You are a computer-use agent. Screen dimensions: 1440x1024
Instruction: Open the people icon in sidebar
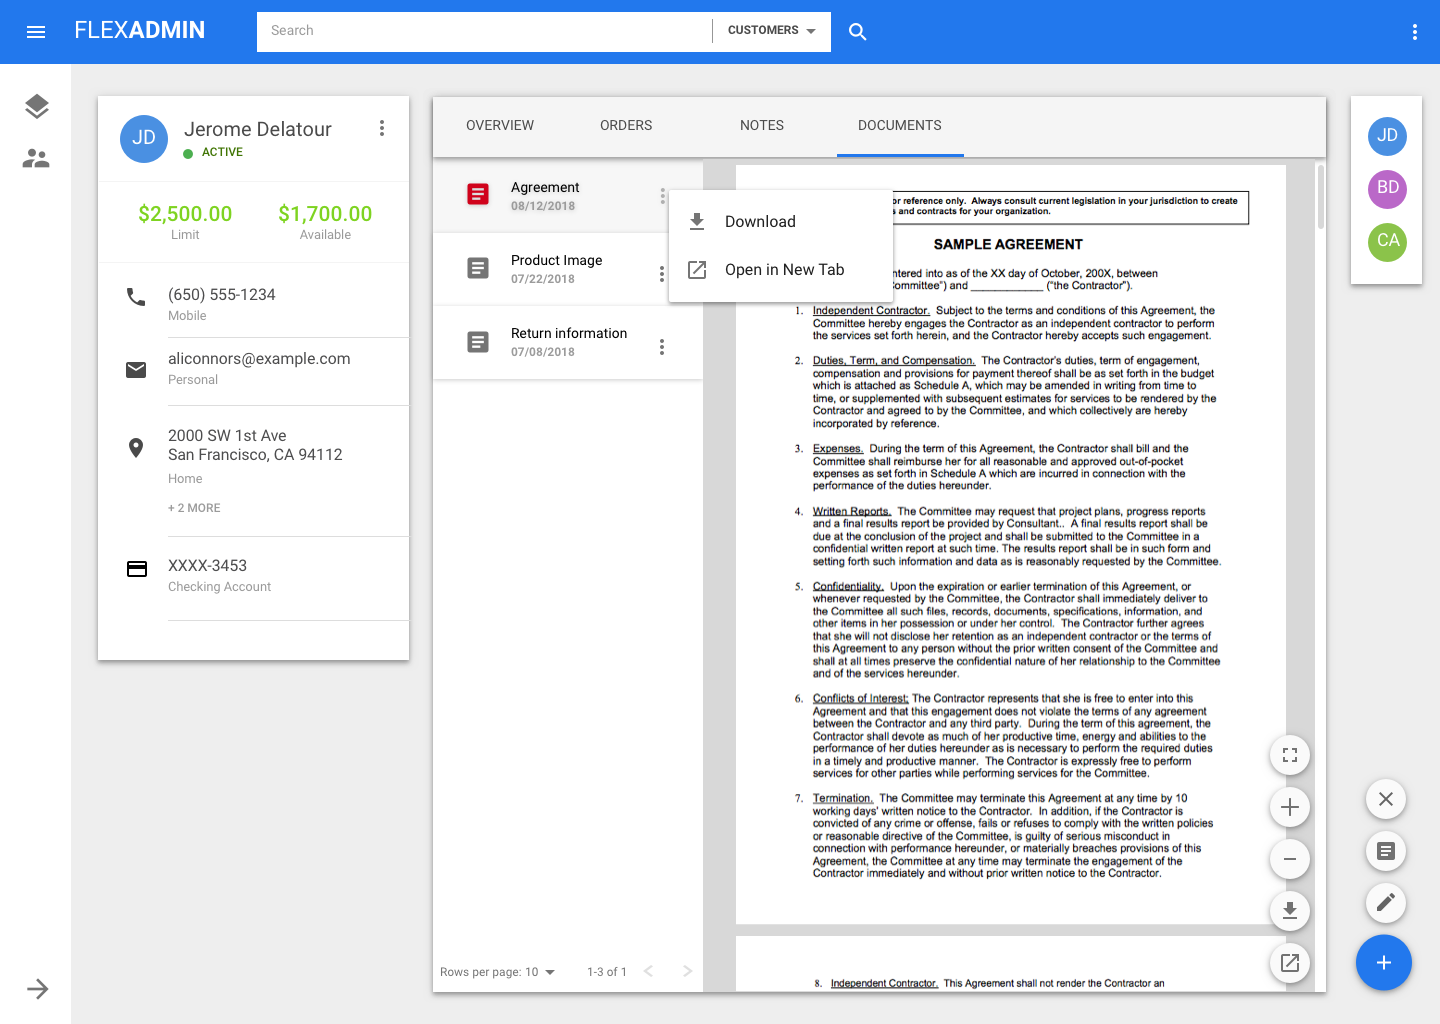click(x=36, y=158)
